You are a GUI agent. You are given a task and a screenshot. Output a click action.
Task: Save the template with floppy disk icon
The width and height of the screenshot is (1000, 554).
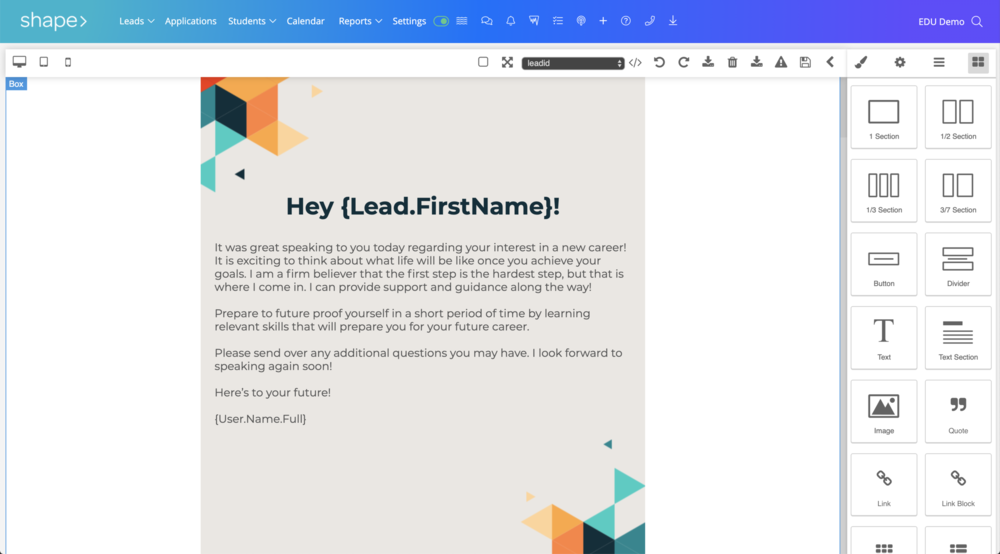tap(805, 62)
